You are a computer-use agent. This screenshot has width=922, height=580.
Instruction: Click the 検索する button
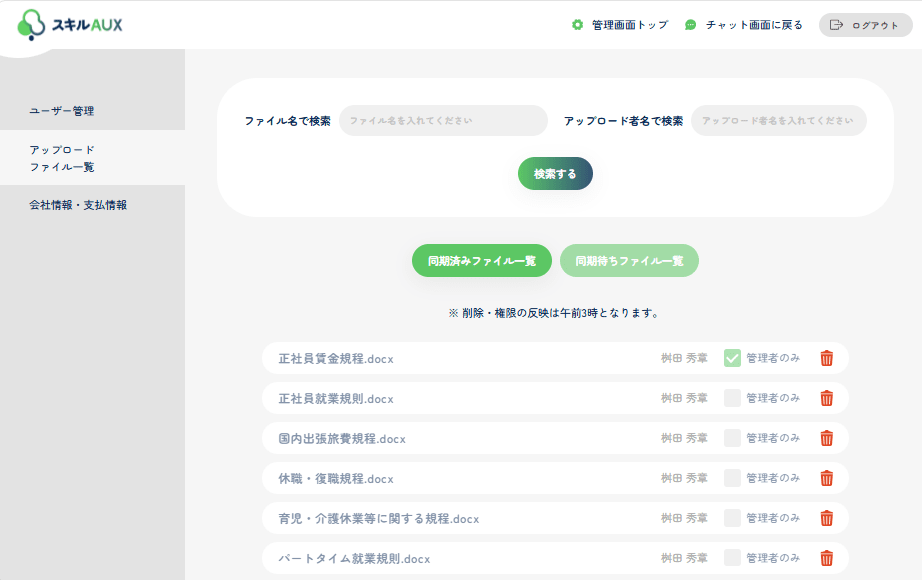click(x=555, y=174)
